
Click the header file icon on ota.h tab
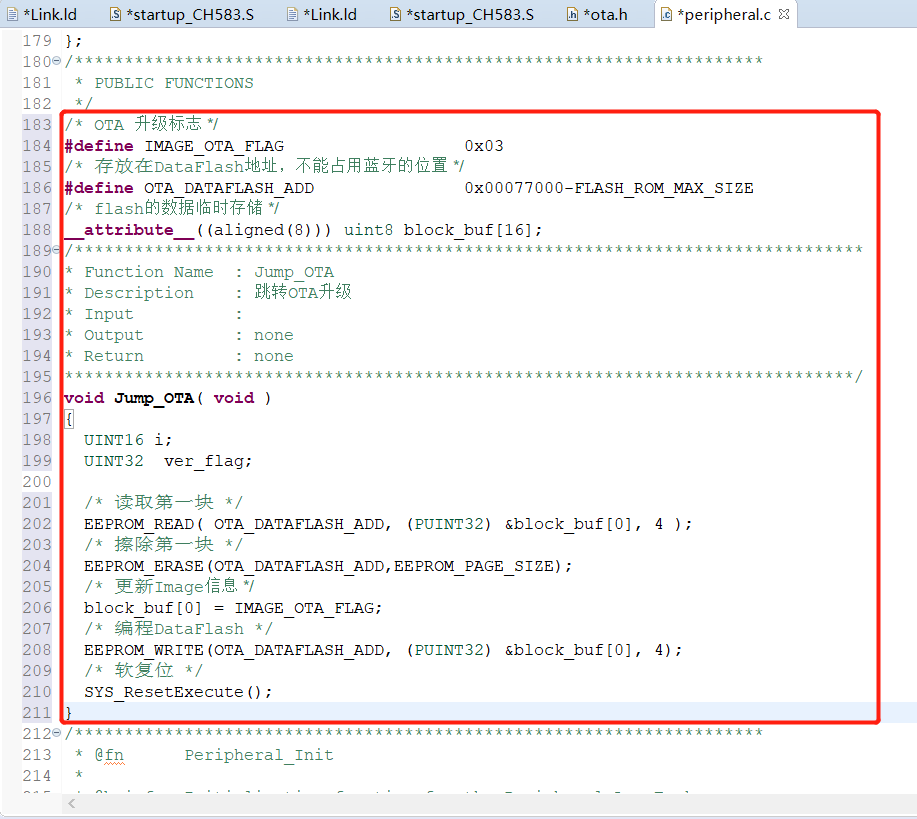point(572,15)
